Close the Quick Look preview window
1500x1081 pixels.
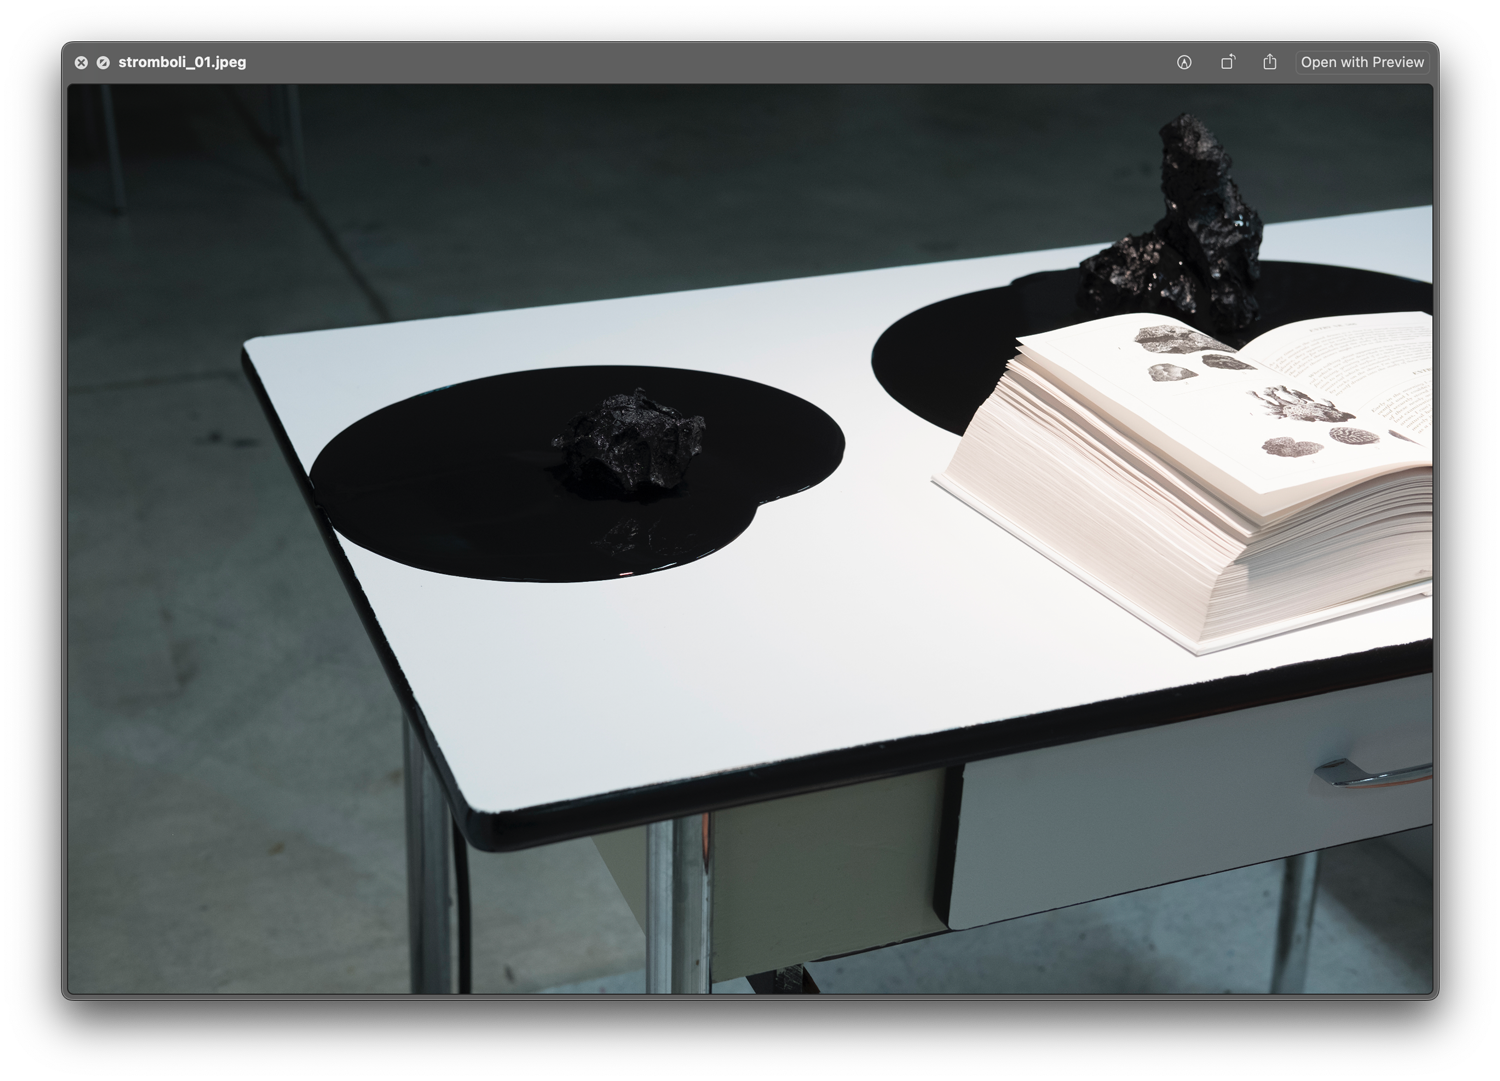click(x=81, y=62)
